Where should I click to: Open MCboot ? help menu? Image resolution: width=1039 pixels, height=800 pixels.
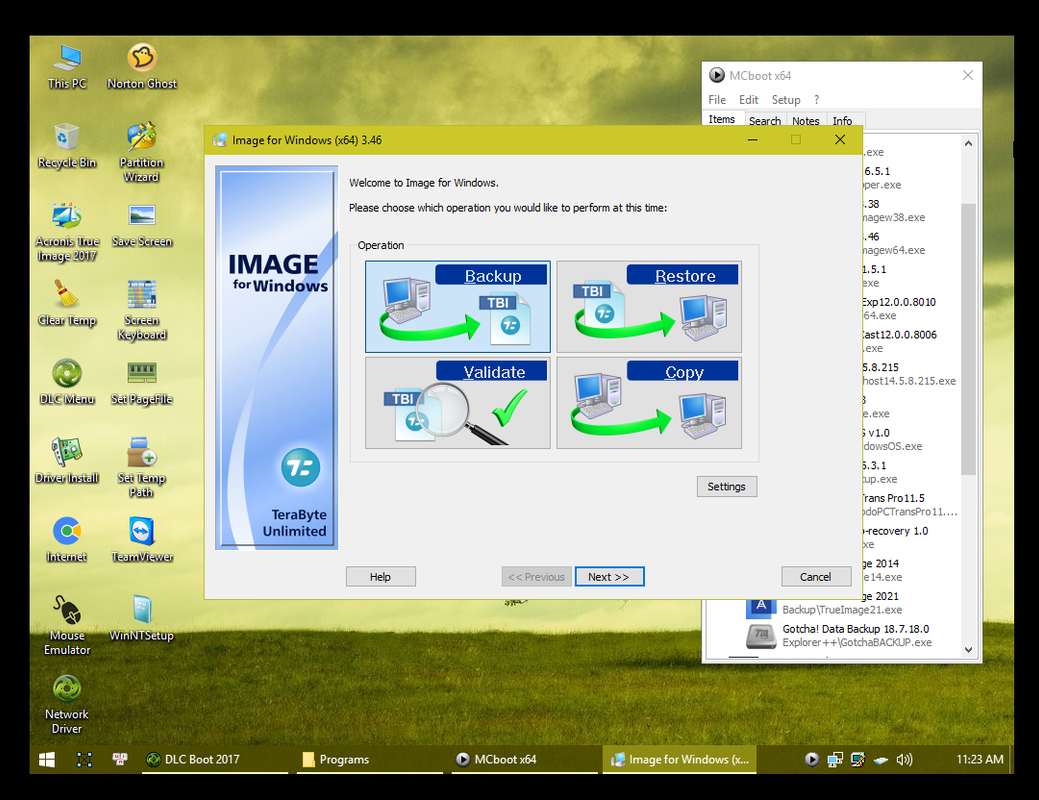tap(816, 100)
